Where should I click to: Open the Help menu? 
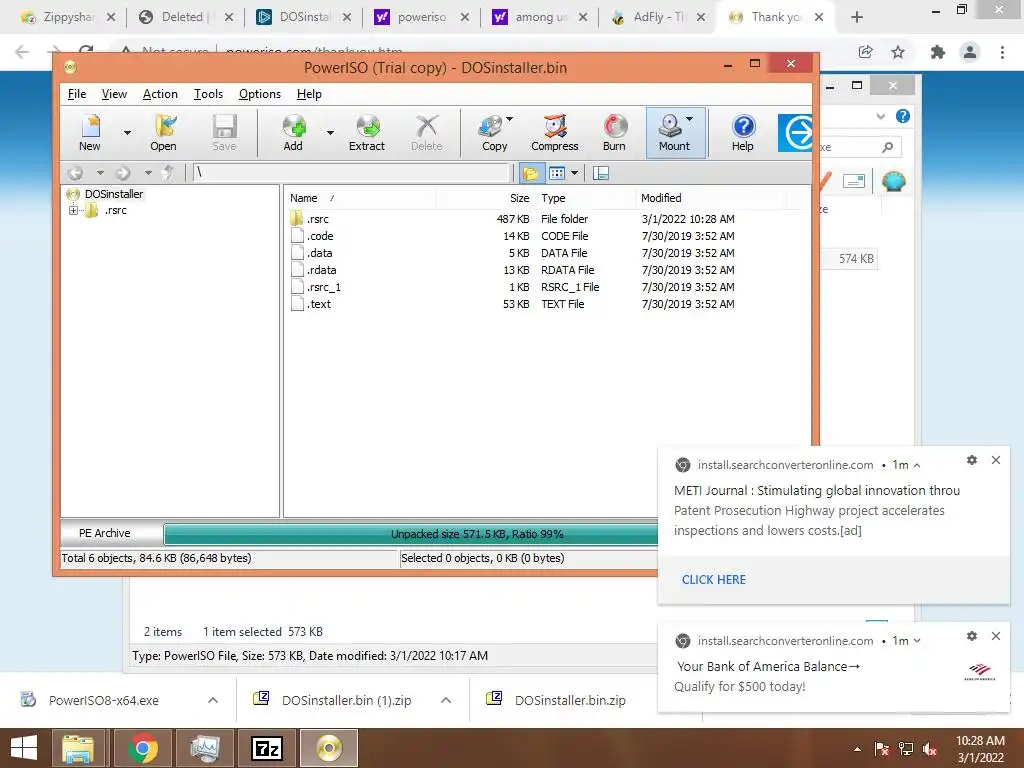(x=309, y=94)
